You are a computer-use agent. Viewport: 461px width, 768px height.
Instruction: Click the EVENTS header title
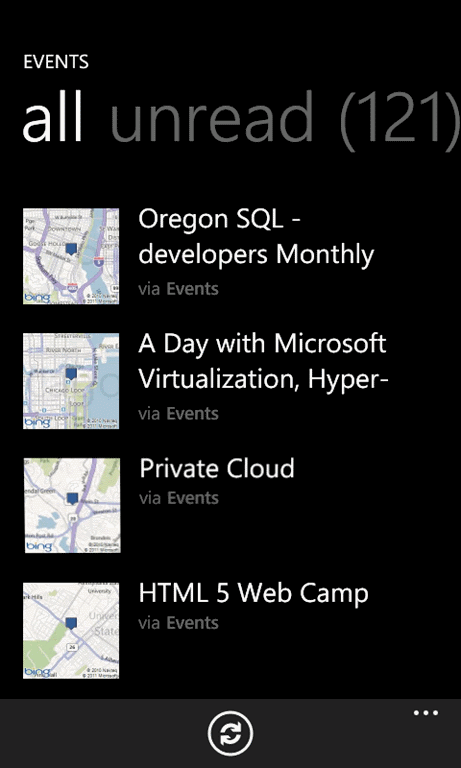(56, 62)
